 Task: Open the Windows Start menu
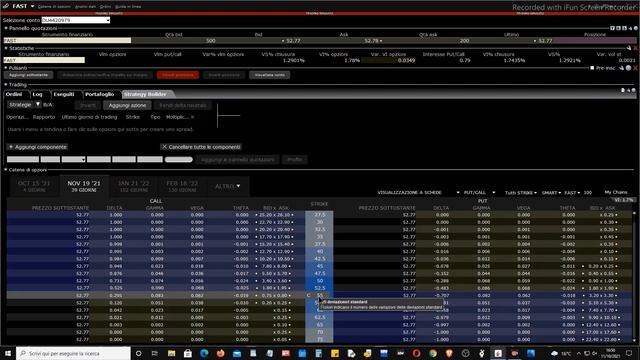(8, 353)
